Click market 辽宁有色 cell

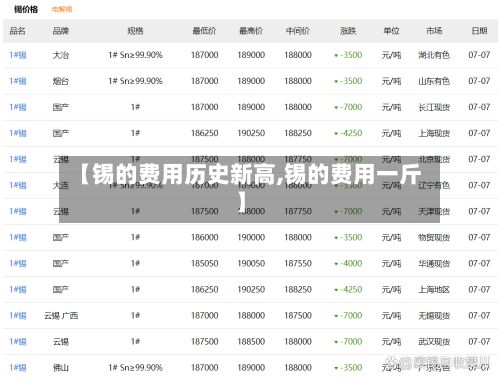tap(434, 185)
